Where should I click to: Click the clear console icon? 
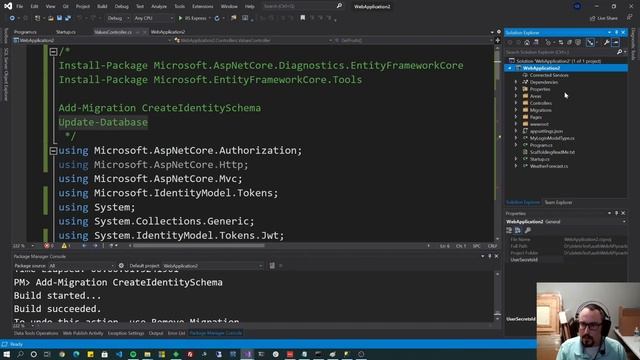pos(272,266)
